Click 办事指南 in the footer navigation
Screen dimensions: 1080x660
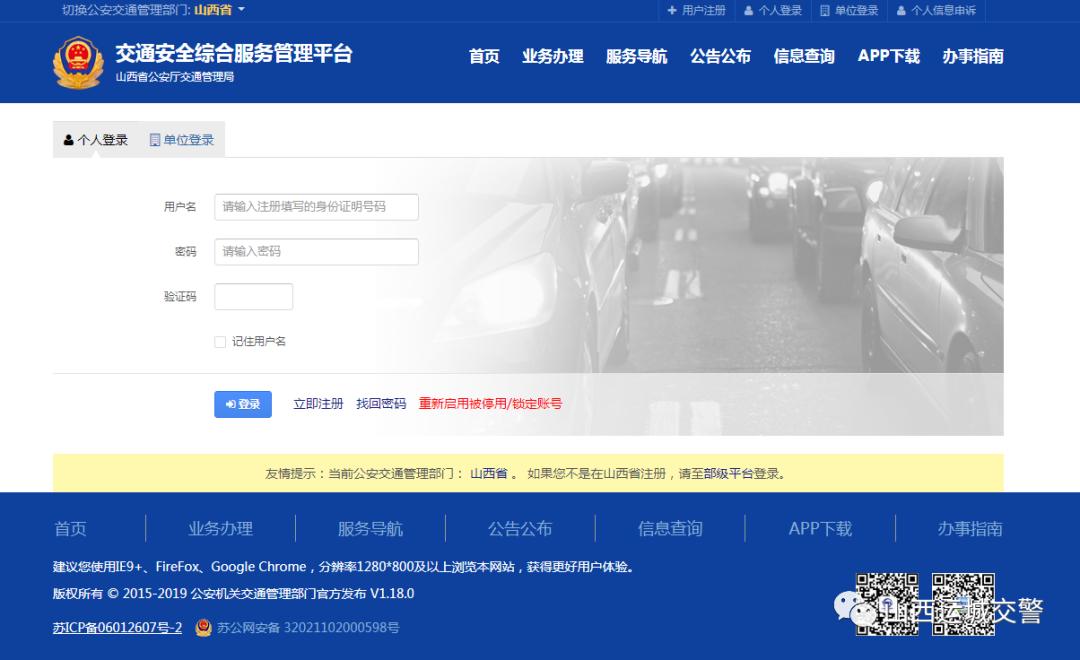coord(970,528)
